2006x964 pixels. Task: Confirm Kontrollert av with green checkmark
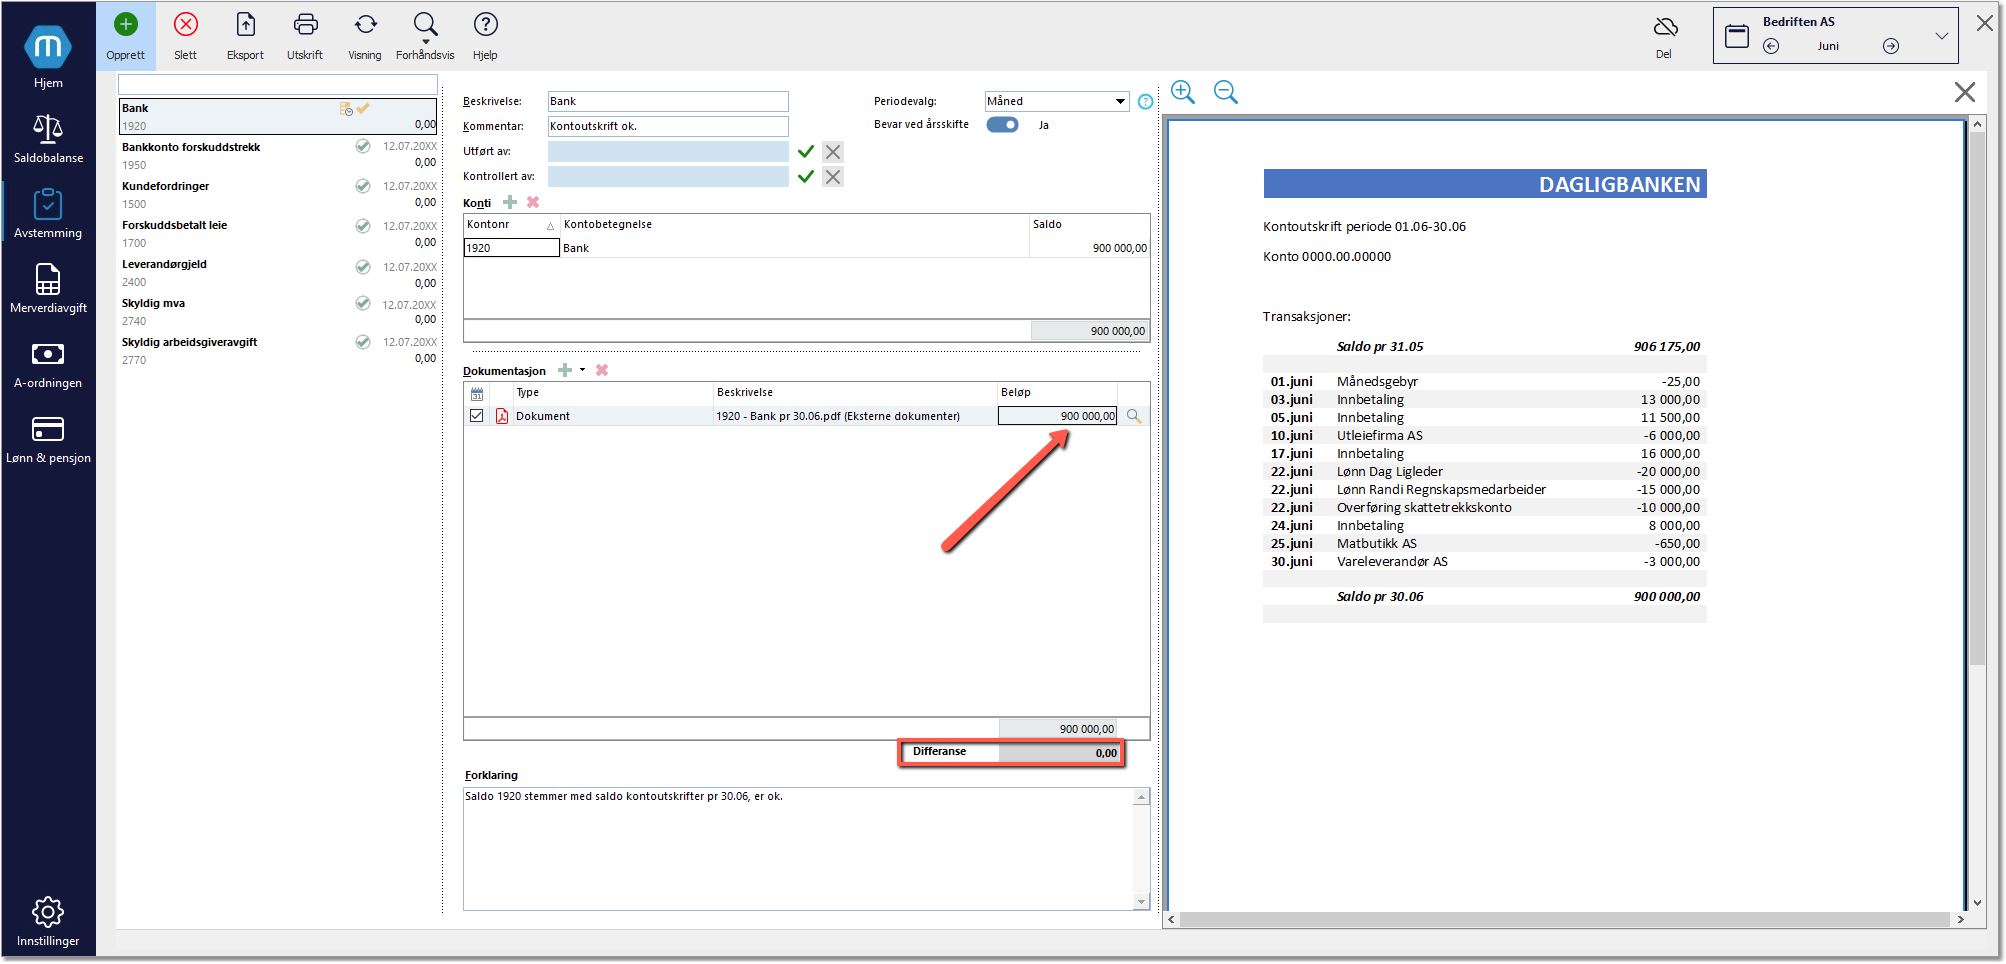pos(806,177)
